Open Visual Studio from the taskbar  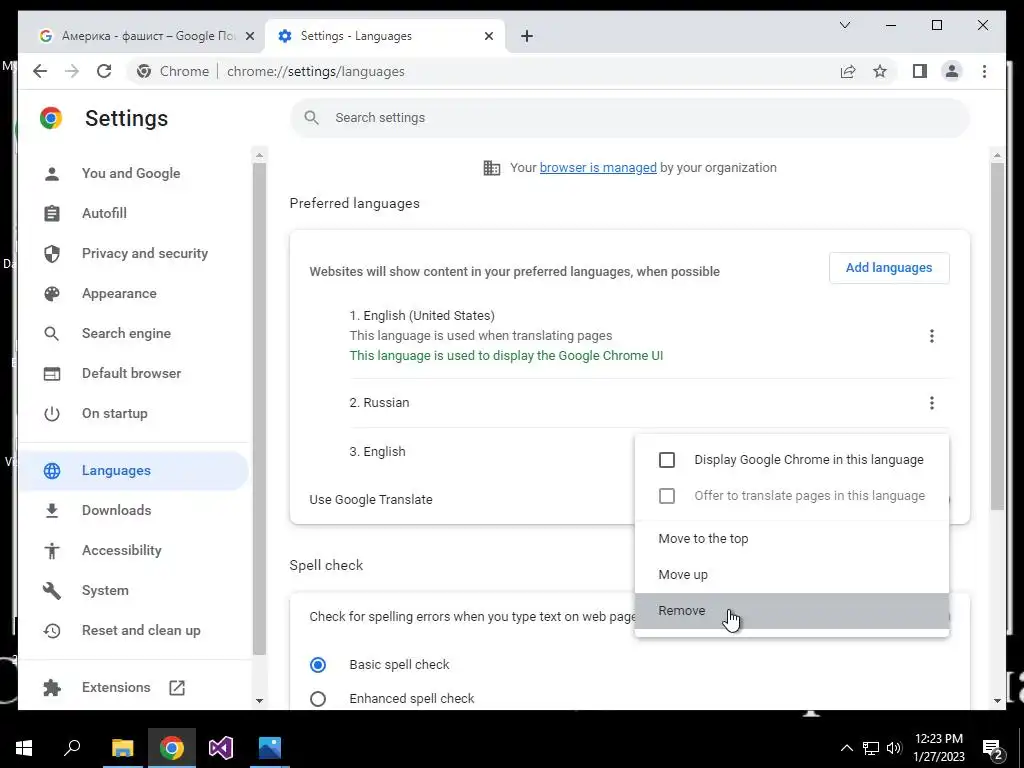pos(221,748)
